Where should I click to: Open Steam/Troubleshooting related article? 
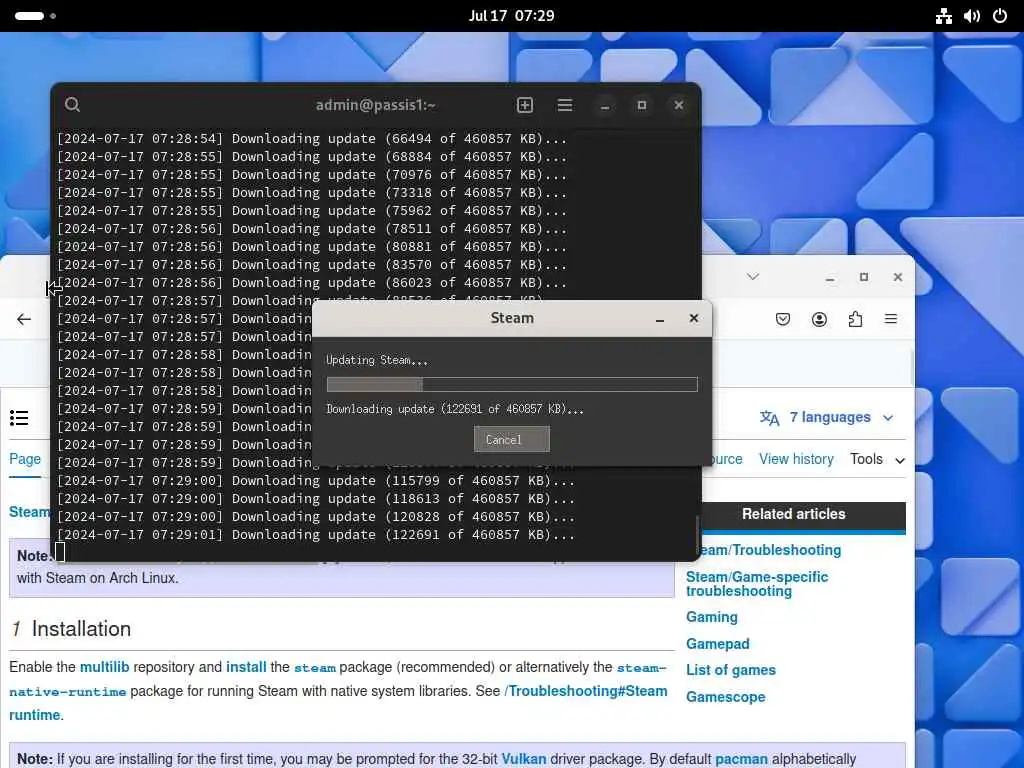click(769, 550)
